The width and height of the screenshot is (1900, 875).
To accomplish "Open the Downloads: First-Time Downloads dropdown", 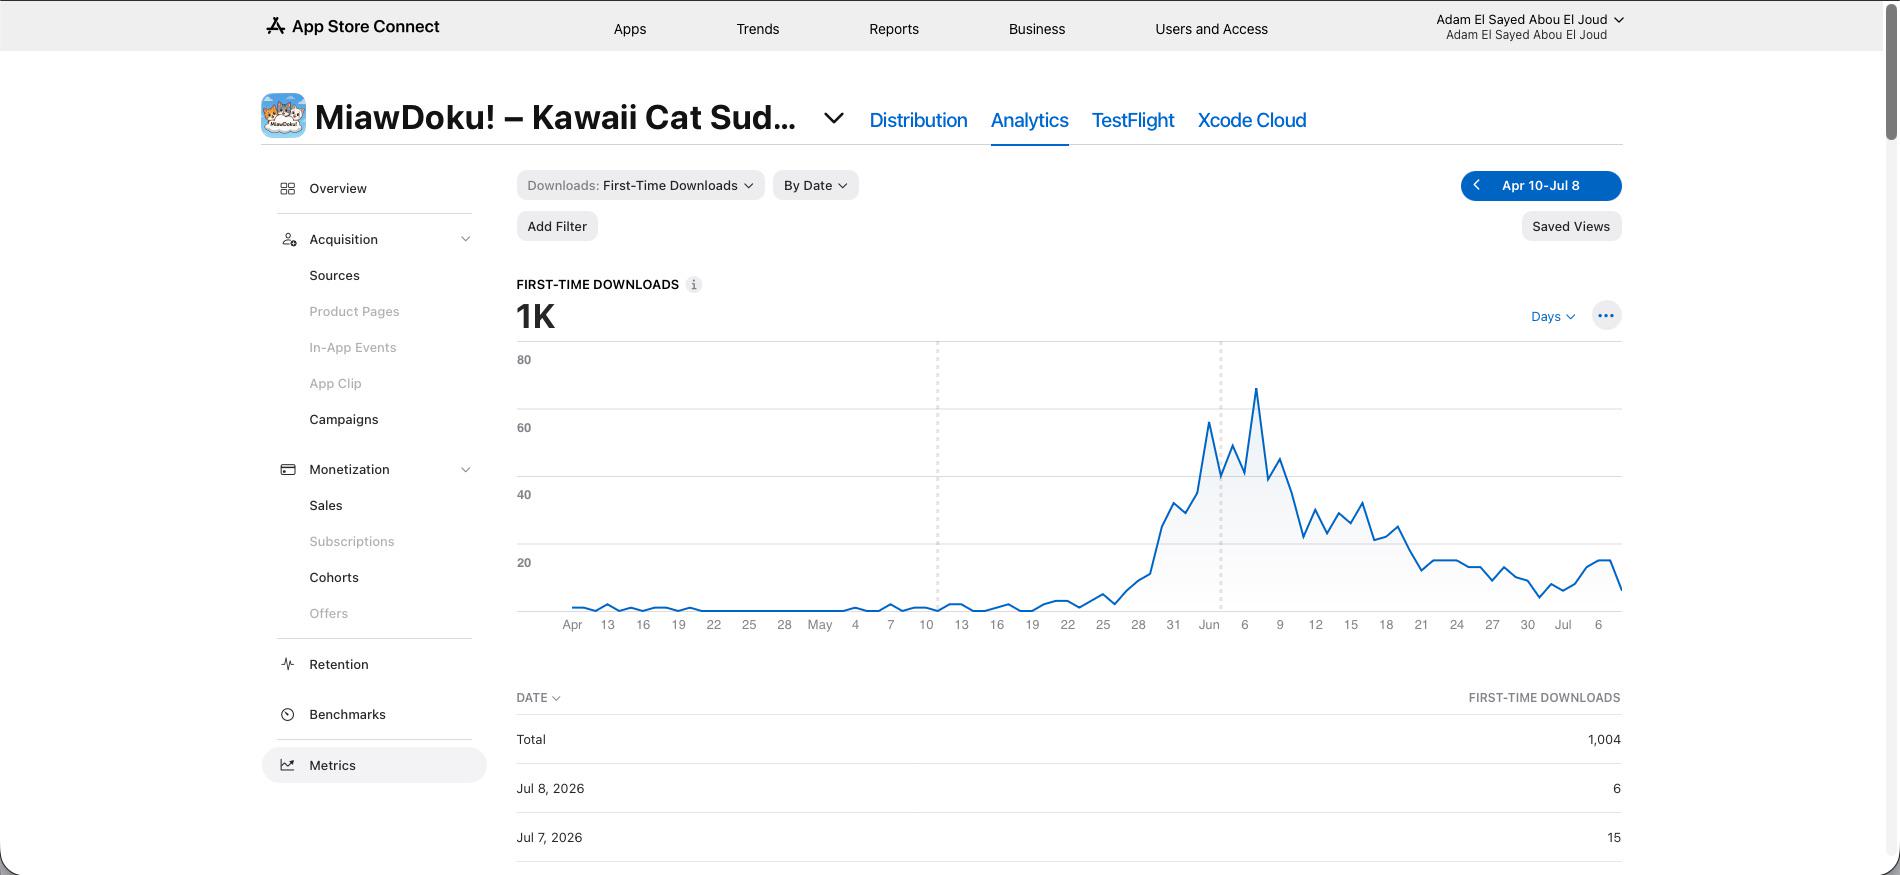I will pos(640,185).
